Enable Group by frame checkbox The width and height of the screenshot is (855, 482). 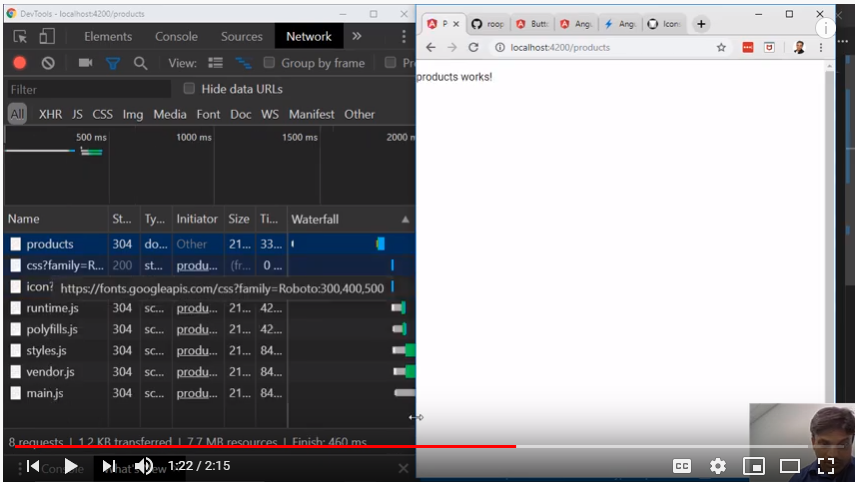pyautogui.click(x=270, y=63)
